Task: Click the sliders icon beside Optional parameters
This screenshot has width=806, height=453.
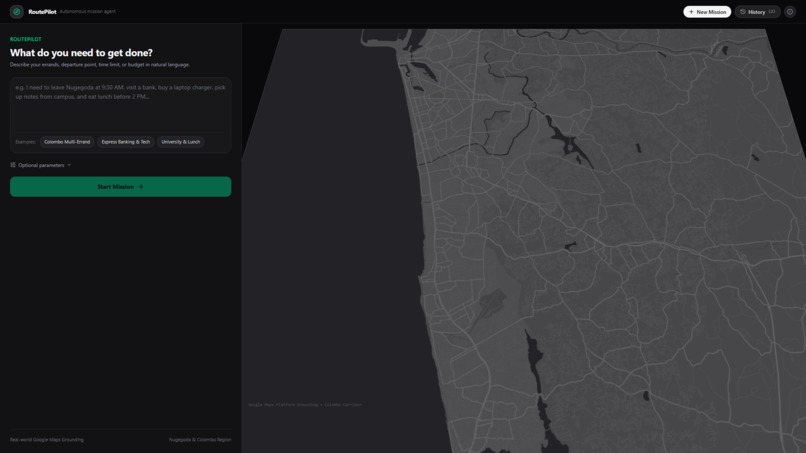Action: [13, 165]
